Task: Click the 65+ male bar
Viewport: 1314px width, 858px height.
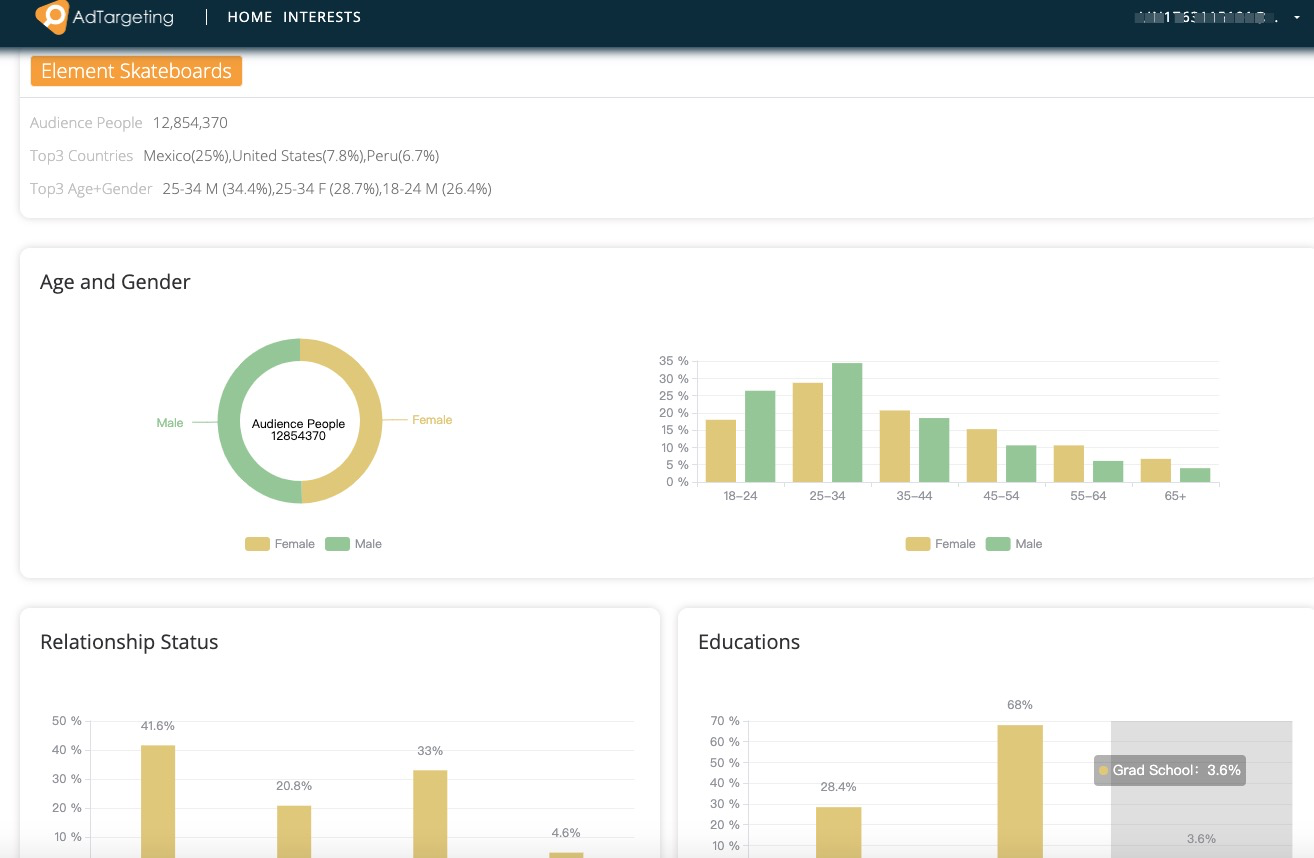Action: point(1195,475)
